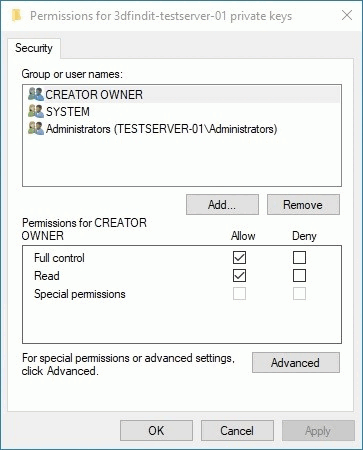
Task: Click the Add... button
Action: pyautogui.click(x=222, y=205)
